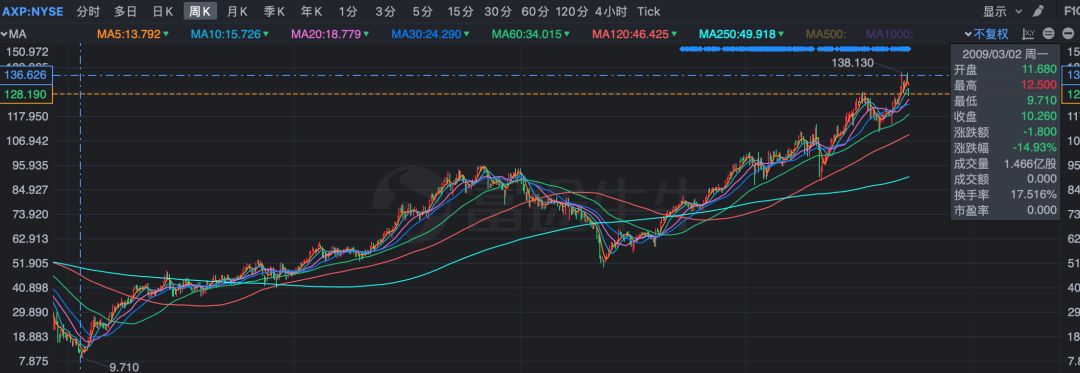Click the 开盘 value 11.680
This screenshot has height=373, width=1080.
click(1040, 69)
